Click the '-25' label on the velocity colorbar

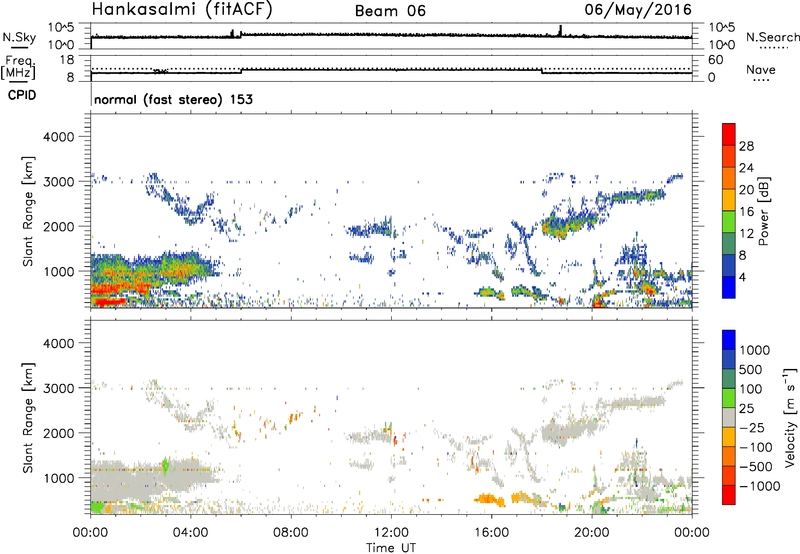point(752,428)
